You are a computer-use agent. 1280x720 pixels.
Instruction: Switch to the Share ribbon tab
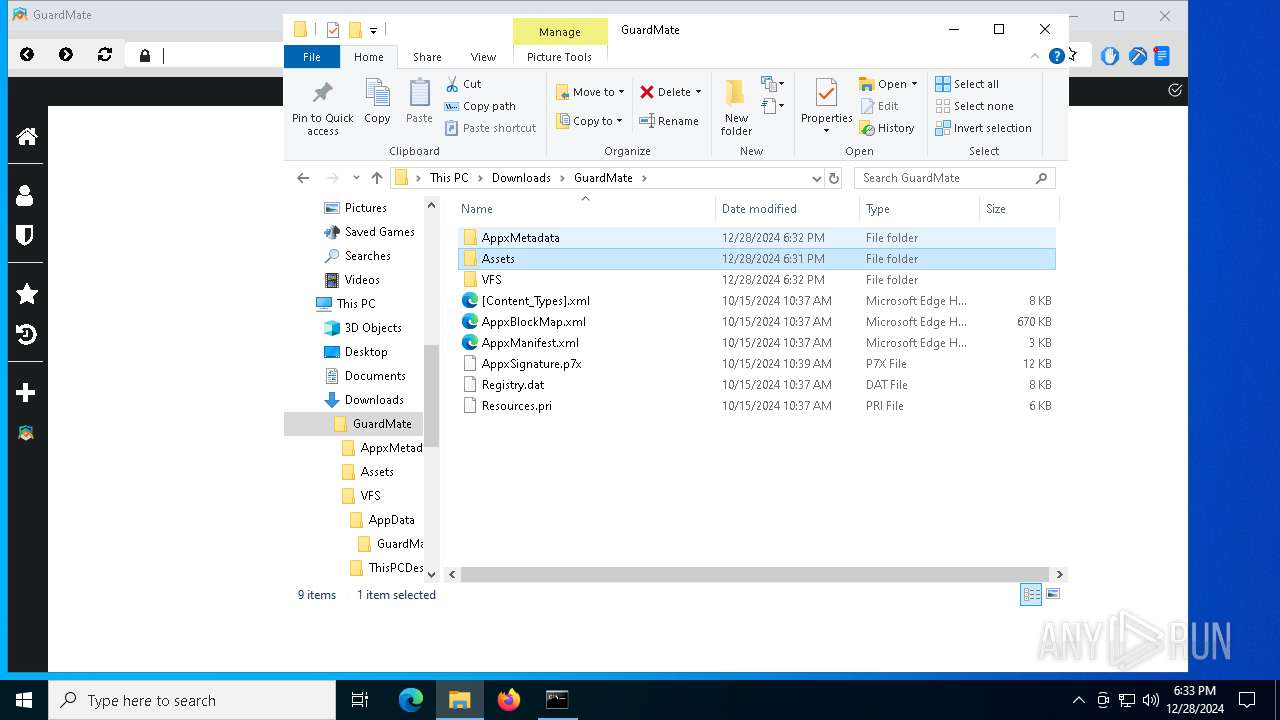pos(427,57)
